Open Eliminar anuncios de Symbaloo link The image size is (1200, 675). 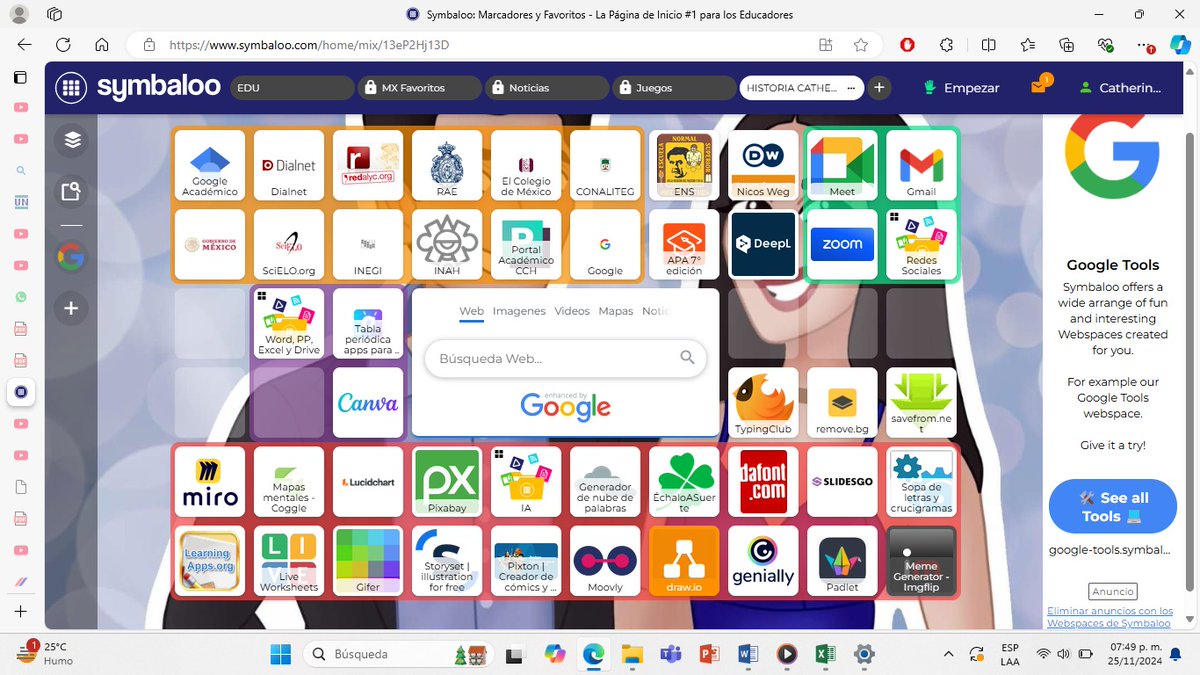coord(1110,617)
